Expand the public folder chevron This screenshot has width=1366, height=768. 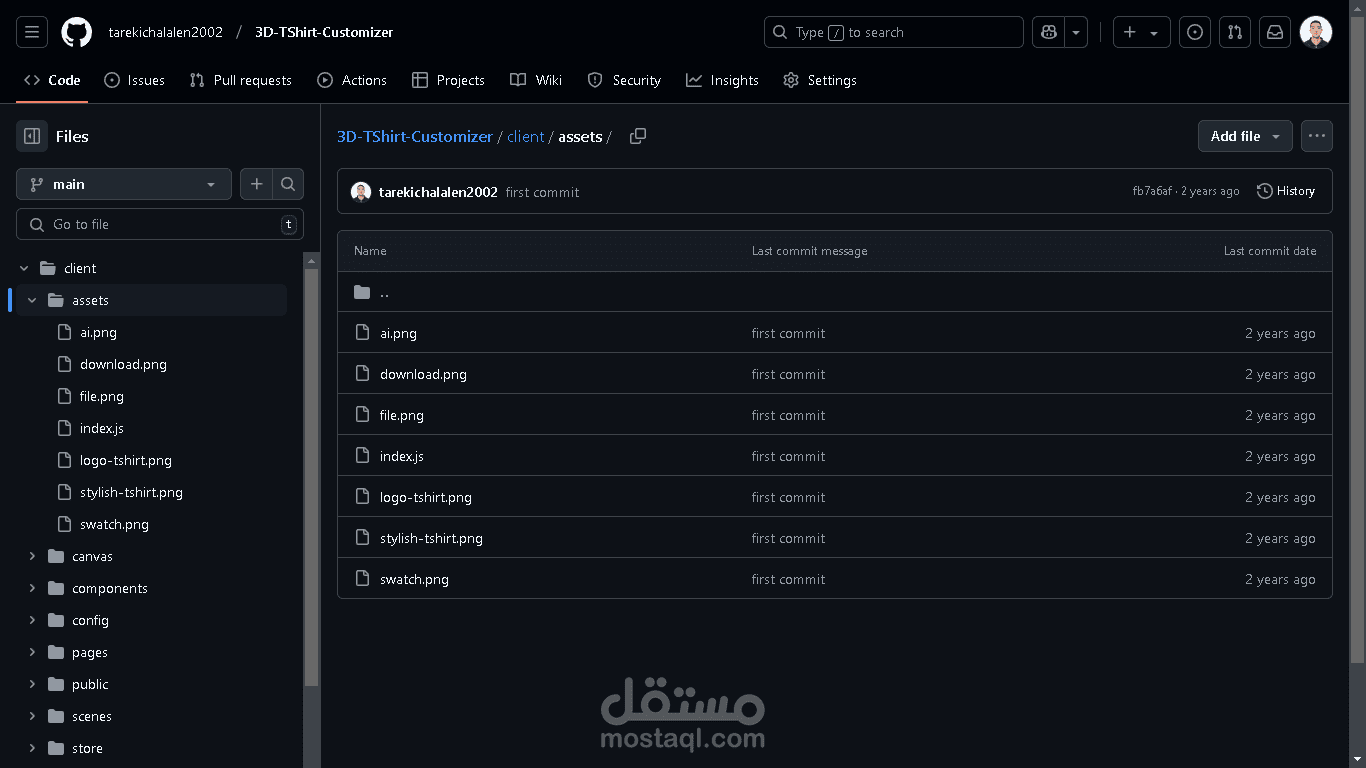click(x=32, y=684)
